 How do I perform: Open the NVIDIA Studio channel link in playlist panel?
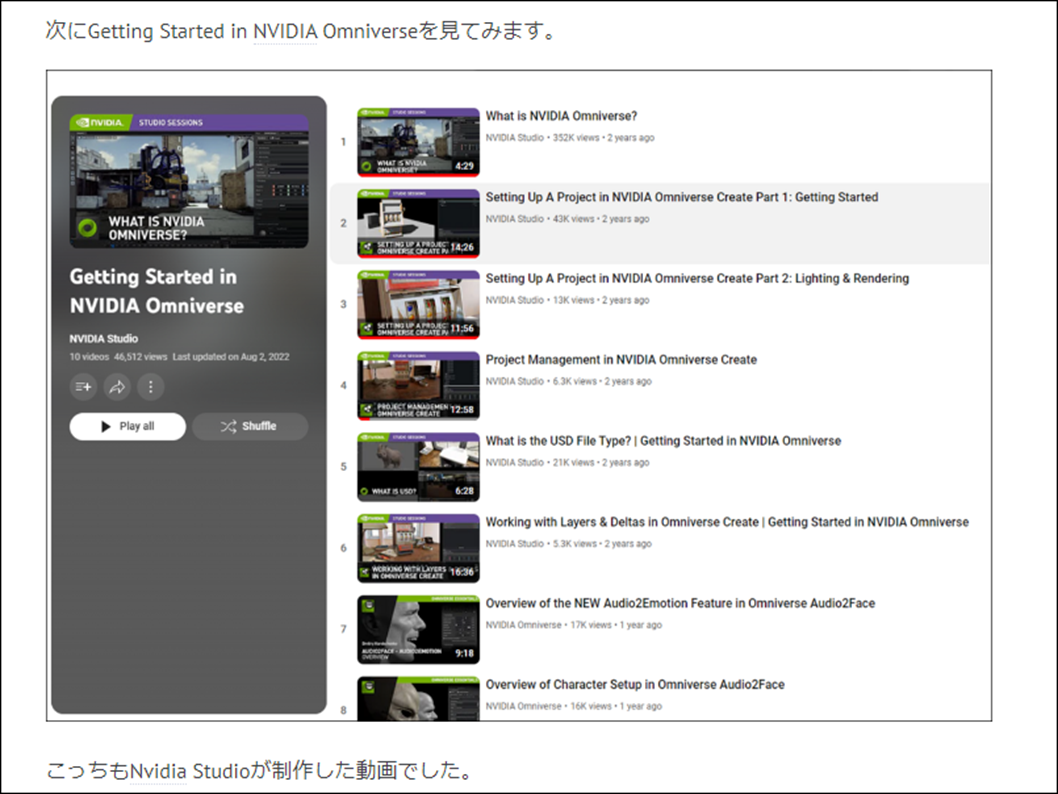103,339
